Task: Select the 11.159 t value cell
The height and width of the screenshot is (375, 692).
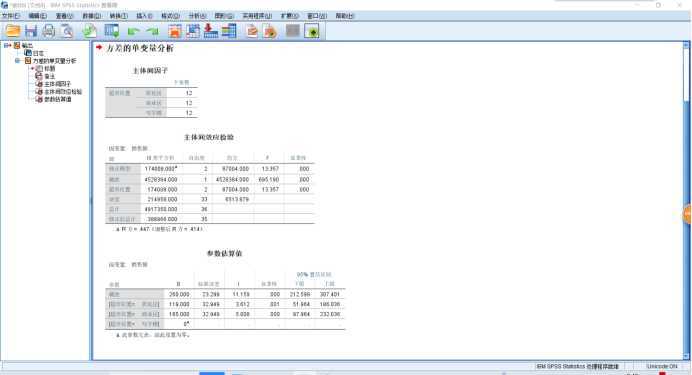Action: pyautogui.click(x=241, y=294)
